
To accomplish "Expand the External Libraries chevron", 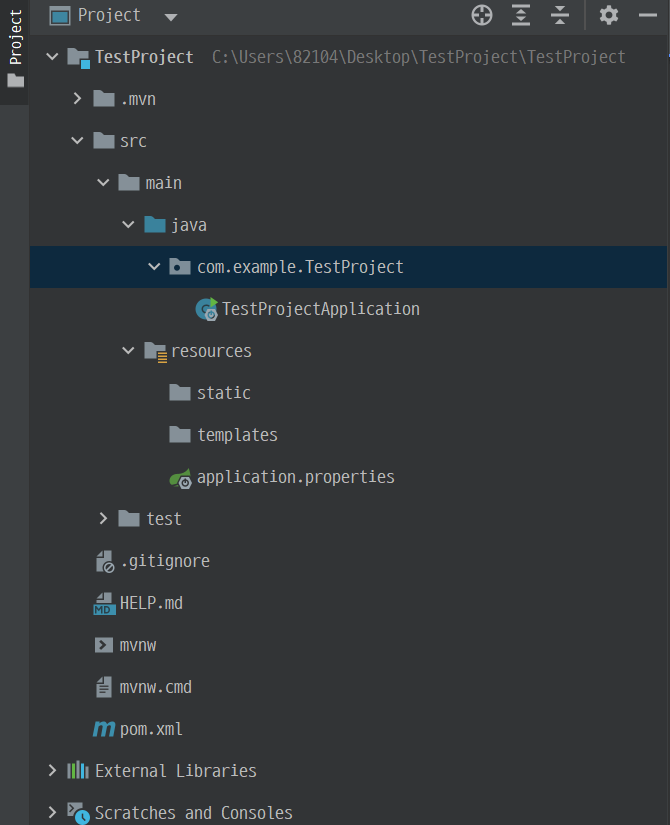I will (x=52, y=771).
